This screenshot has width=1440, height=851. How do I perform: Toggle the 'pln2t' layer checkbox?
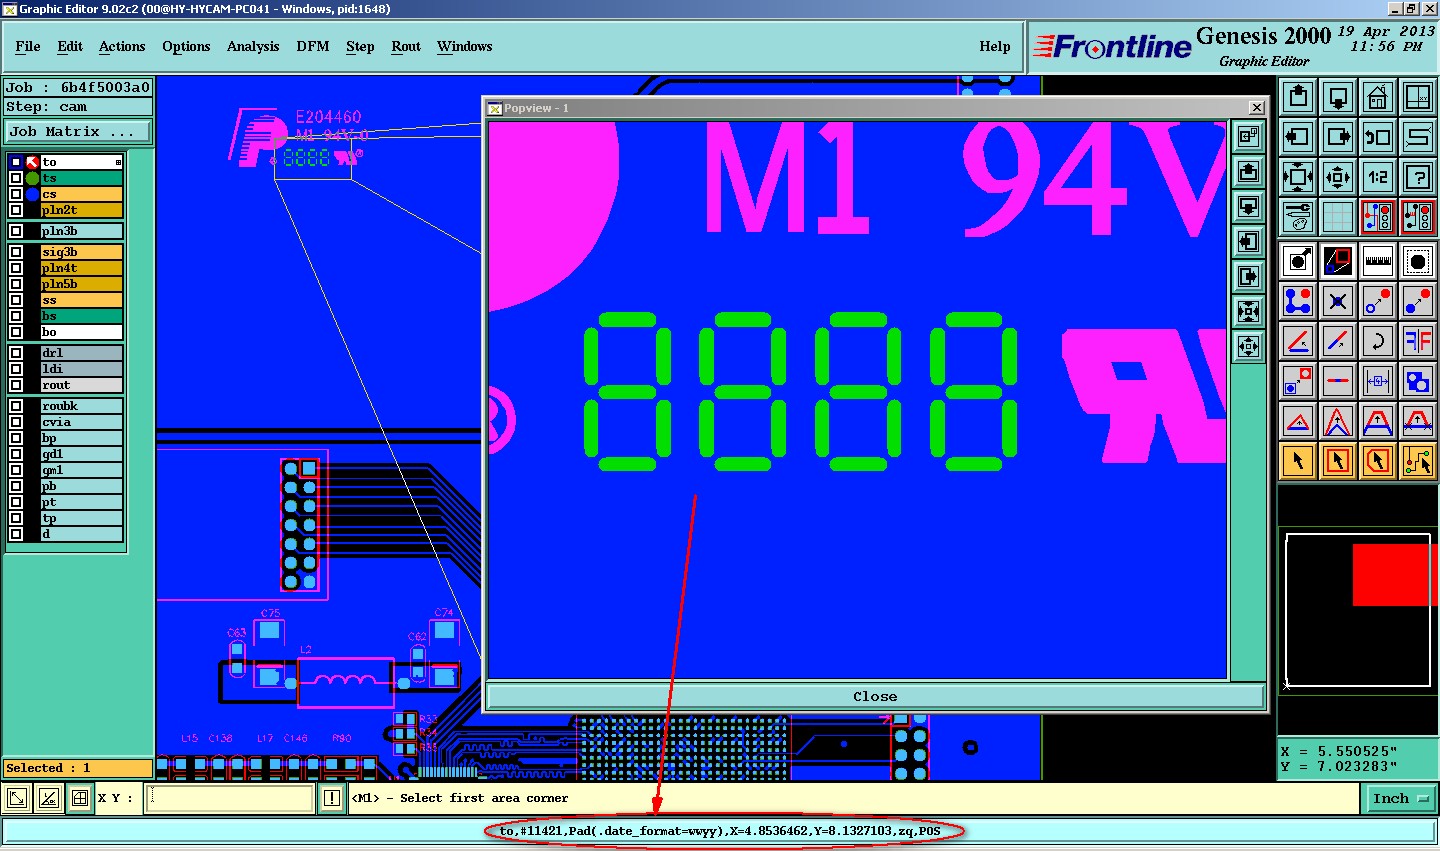coord(16,210)
